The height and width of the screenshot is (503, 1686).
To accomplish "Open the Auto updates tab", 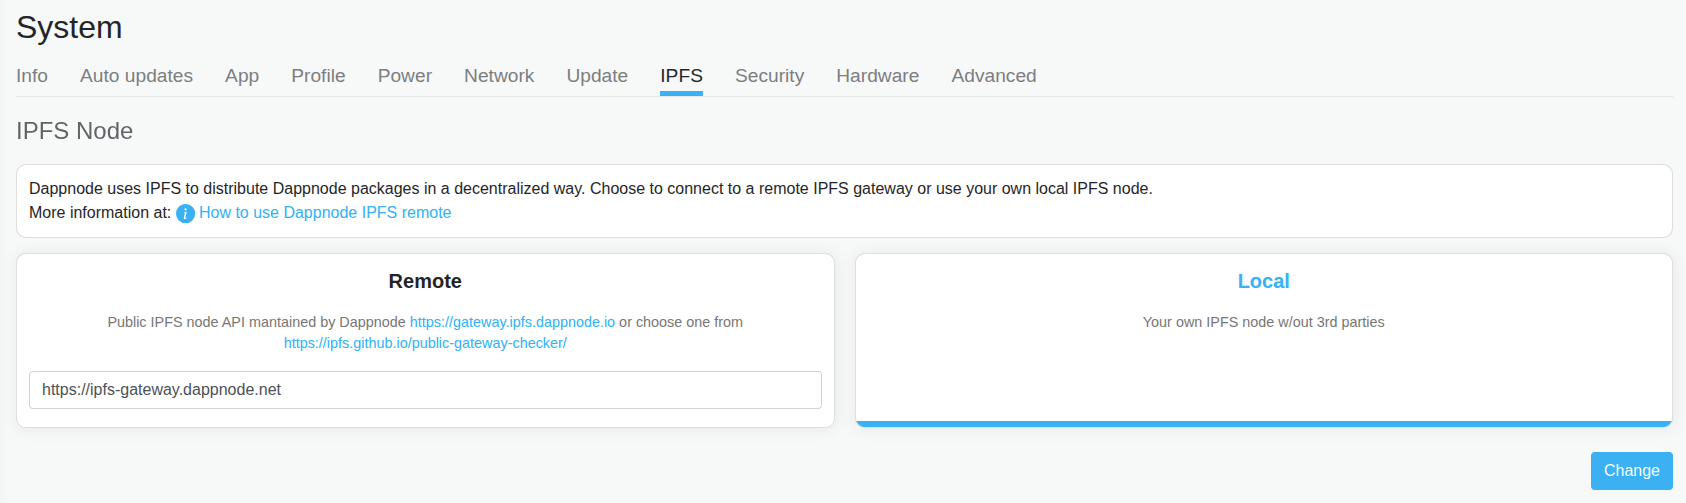I will pyautogui.click(x=136, y=76).
